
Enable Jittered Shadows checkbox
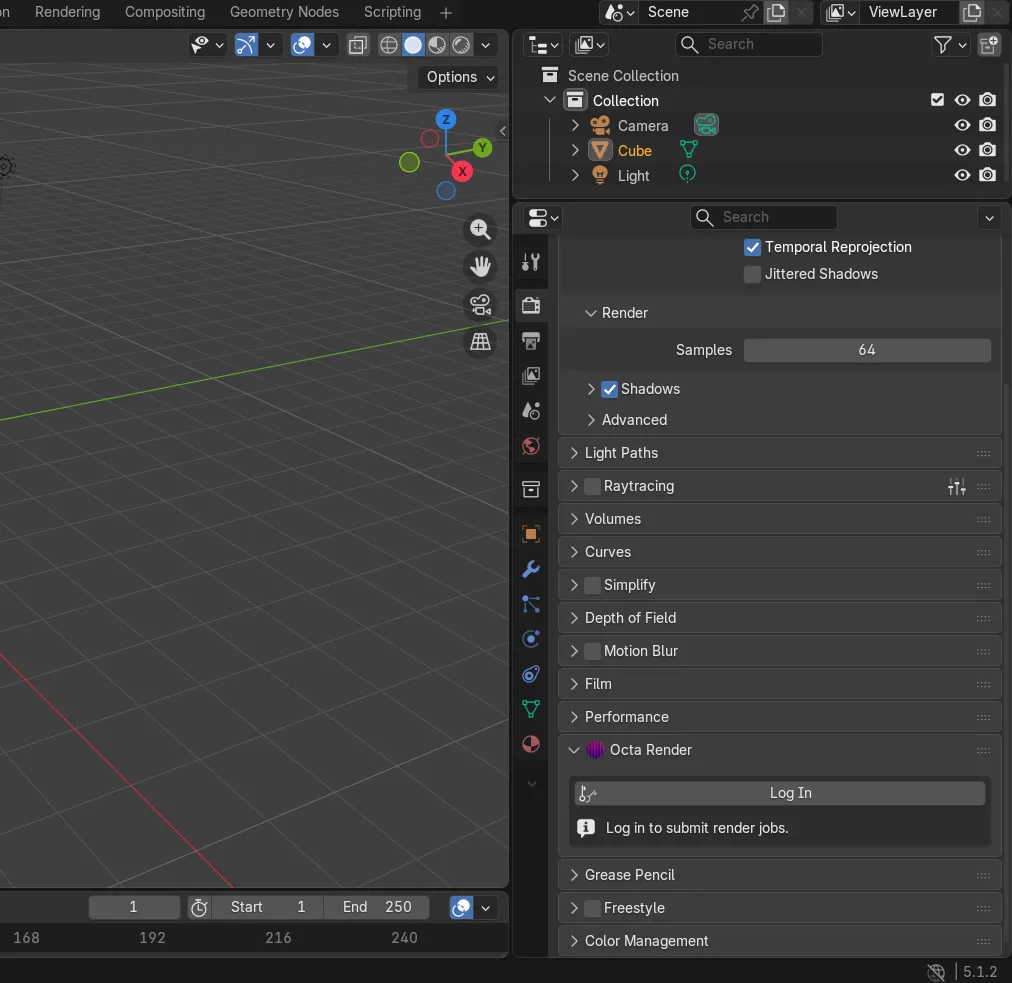pyautogui.click(x=752, y=274)
